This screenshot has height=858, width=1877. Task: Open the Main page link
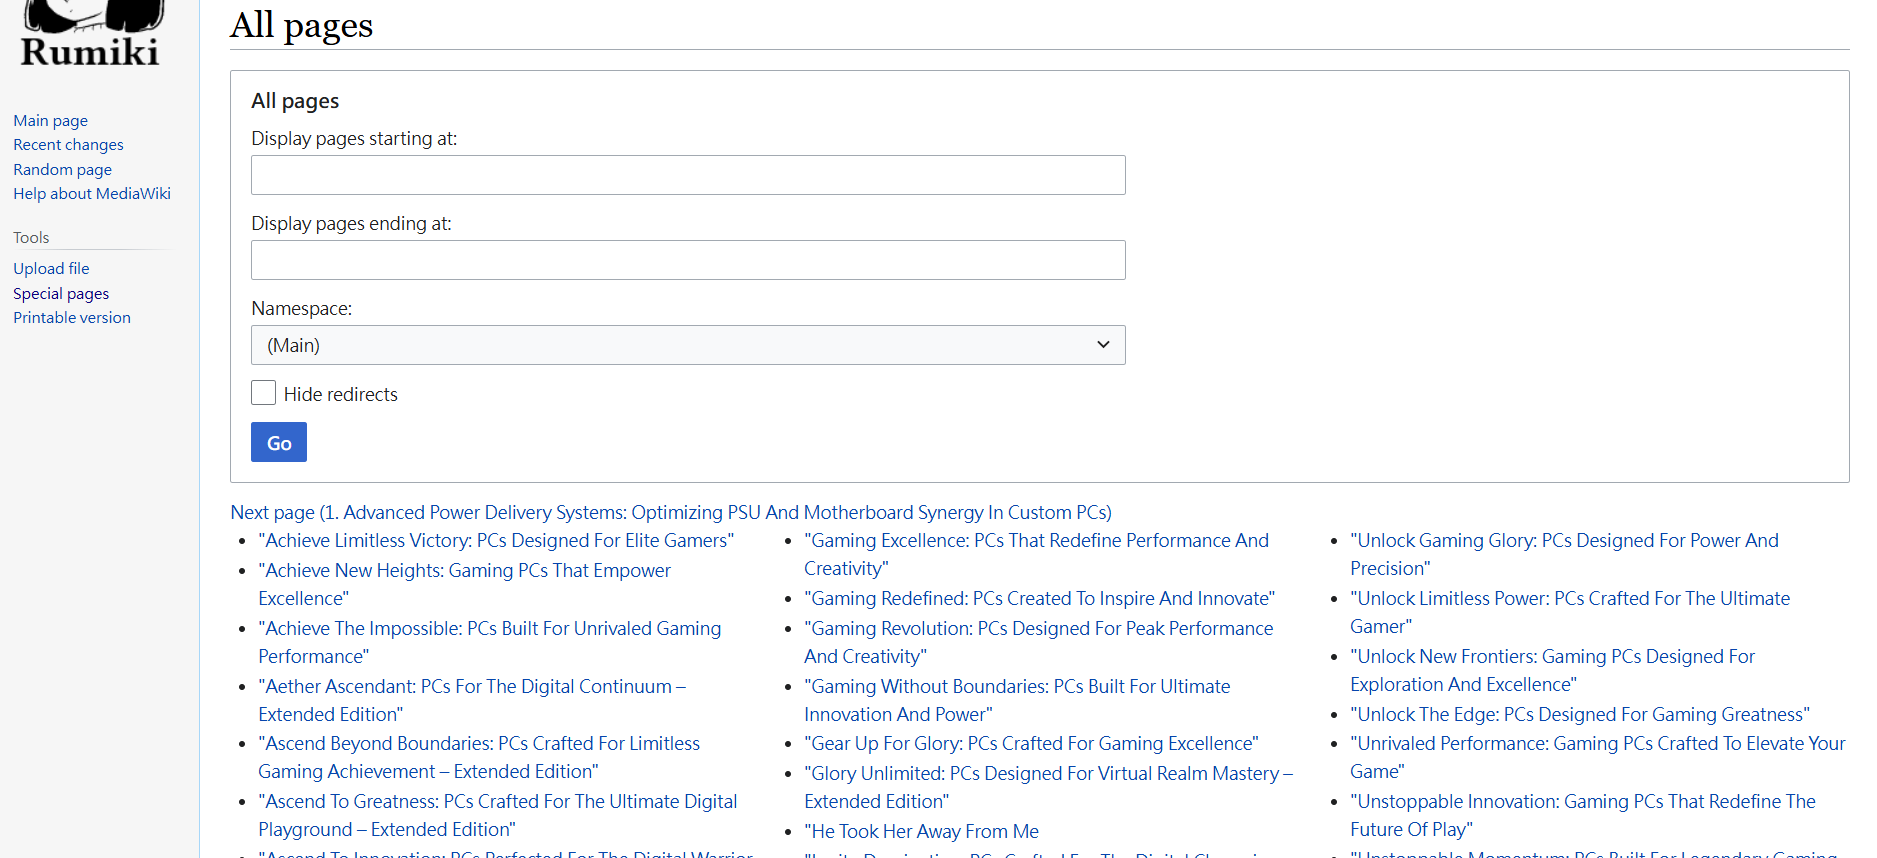[x=50, y=120]
